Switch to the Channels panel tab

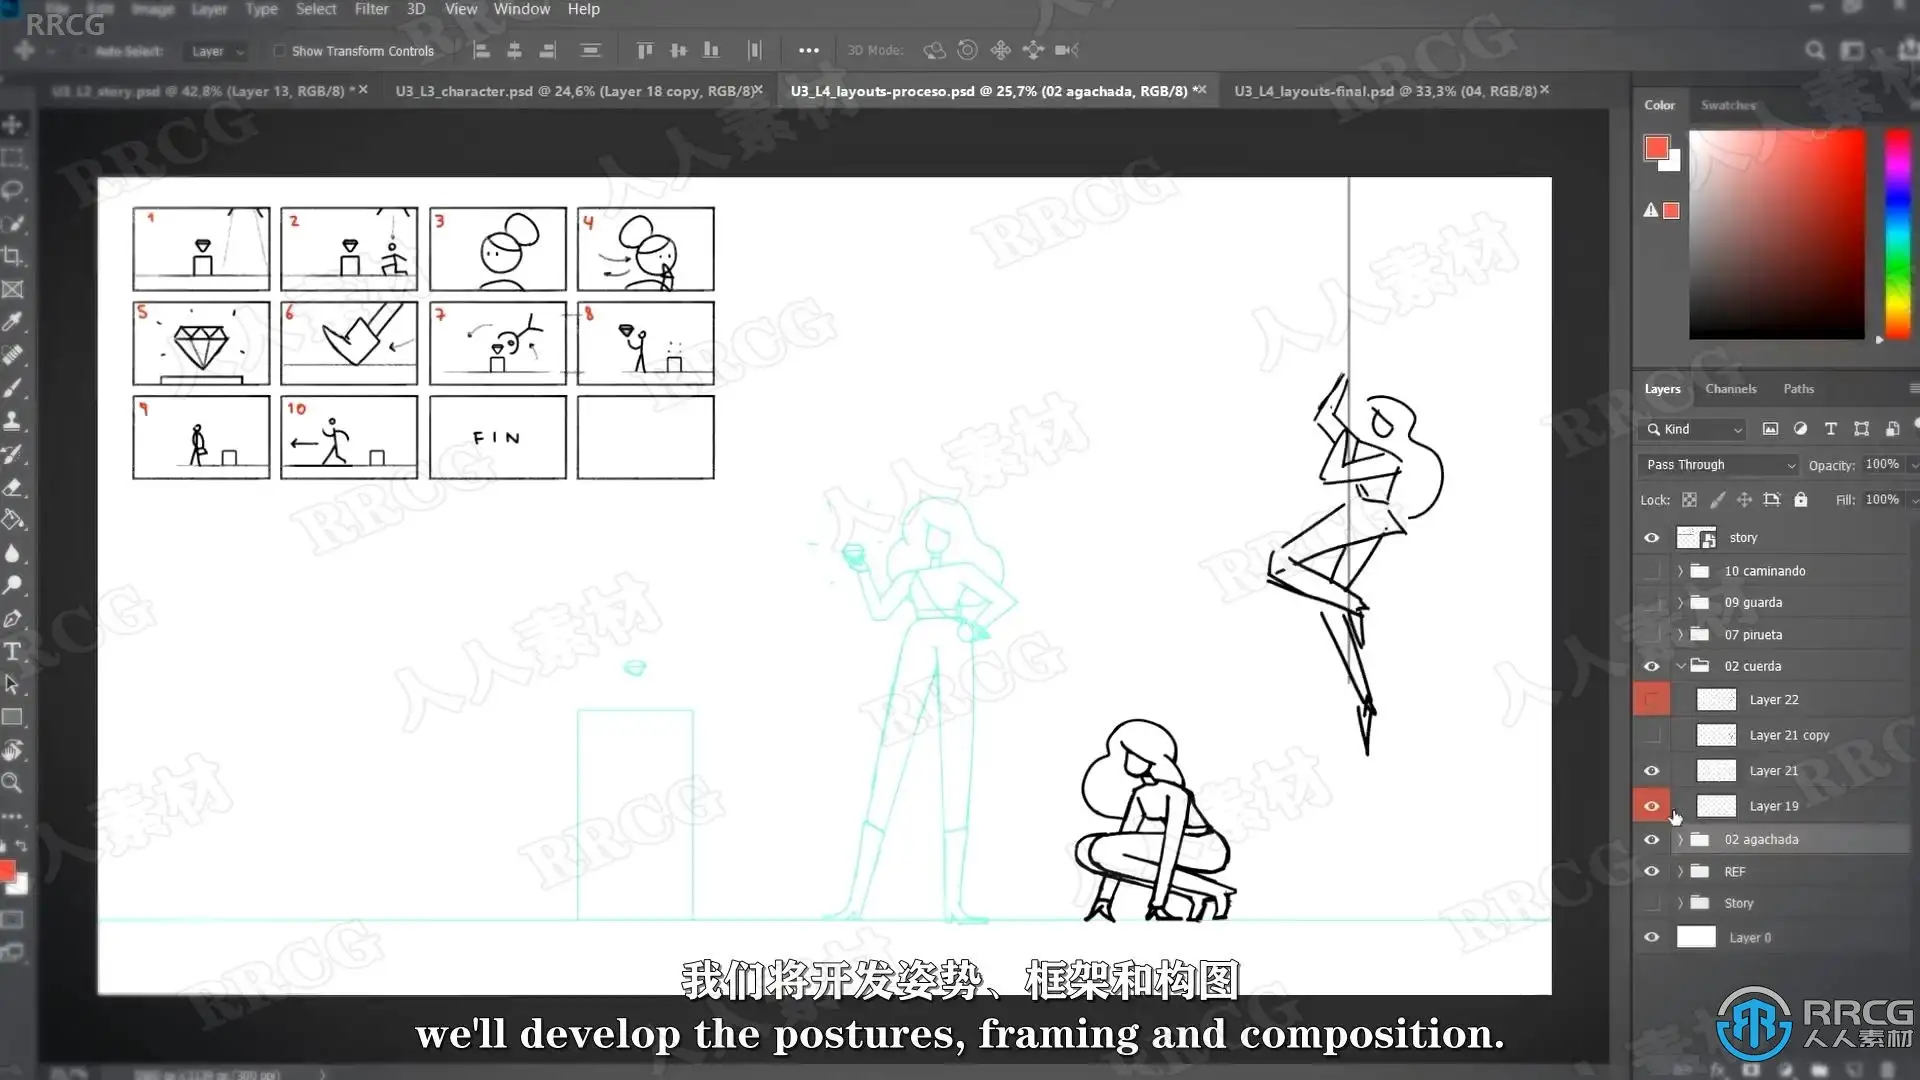click(x=1730, y=389)
